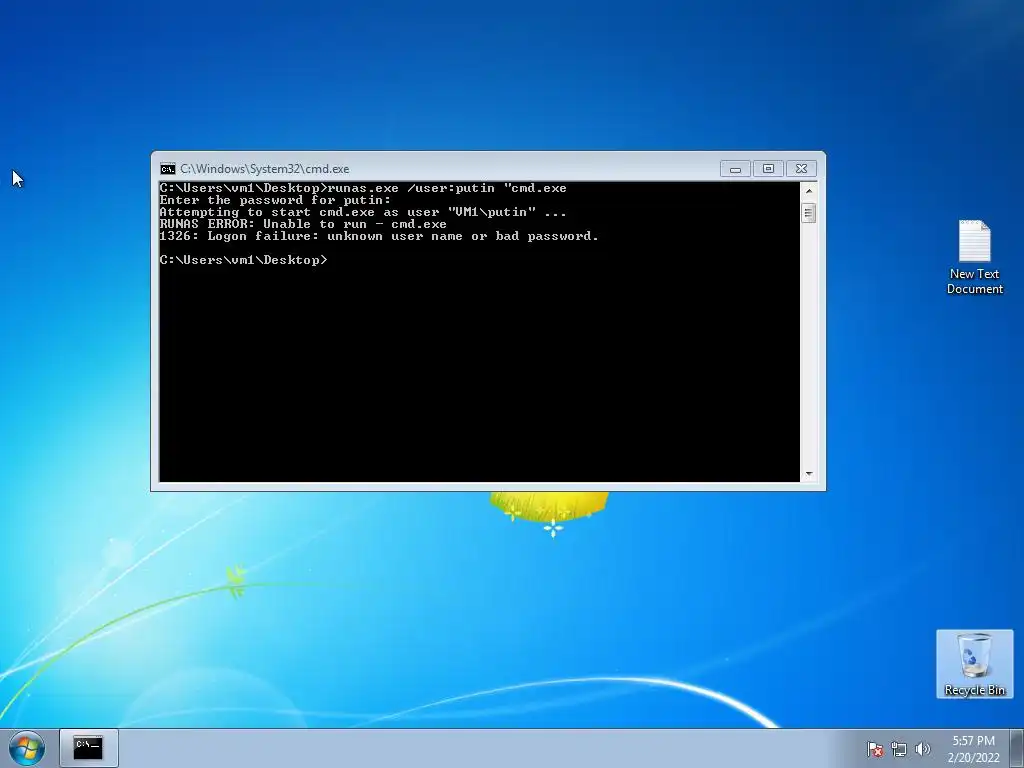Click the line 'Enter the password for putin:'
This screenshot has height=768, width=1024.
275,200
